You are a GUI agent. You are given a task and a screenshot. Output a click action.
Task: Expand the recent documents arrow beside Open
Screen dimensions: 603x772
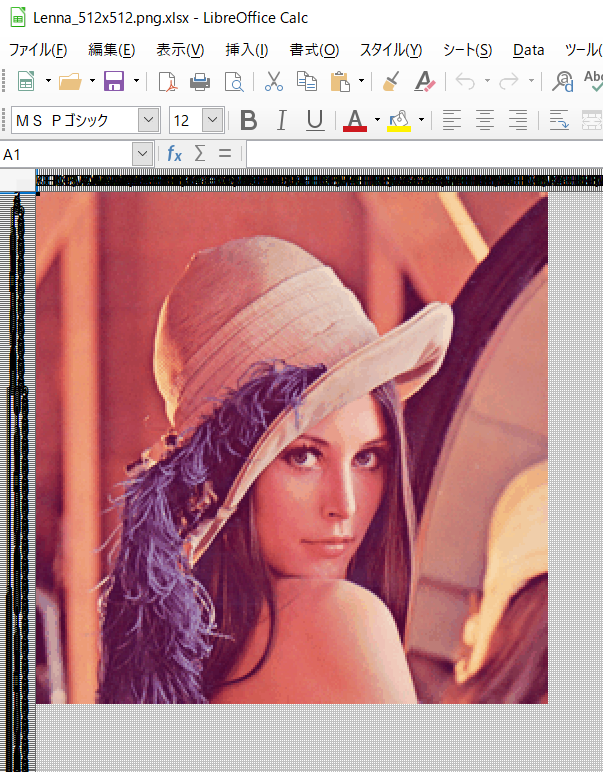[92, 81]
